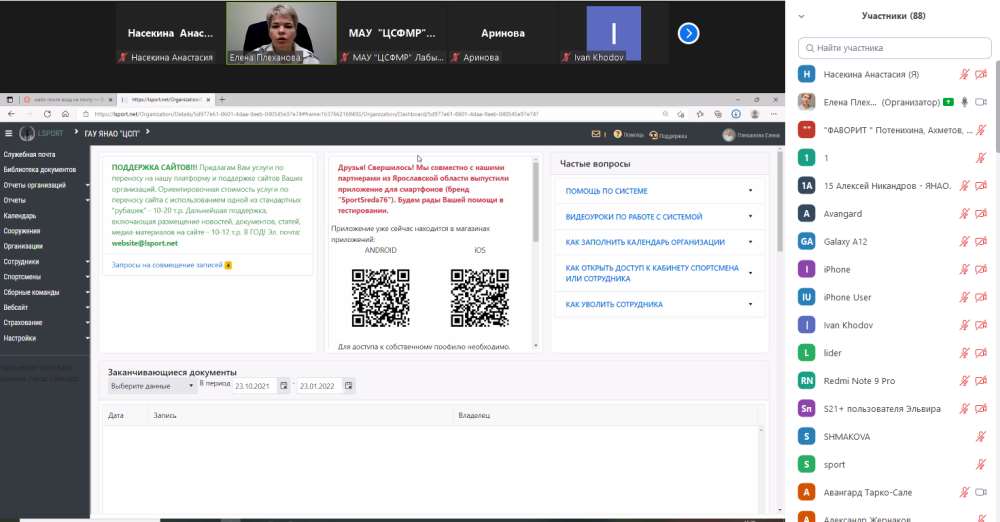Click the muted mic icon for SHMAKOVA
The image size is (1000, 522).
[x=981, y=436]
